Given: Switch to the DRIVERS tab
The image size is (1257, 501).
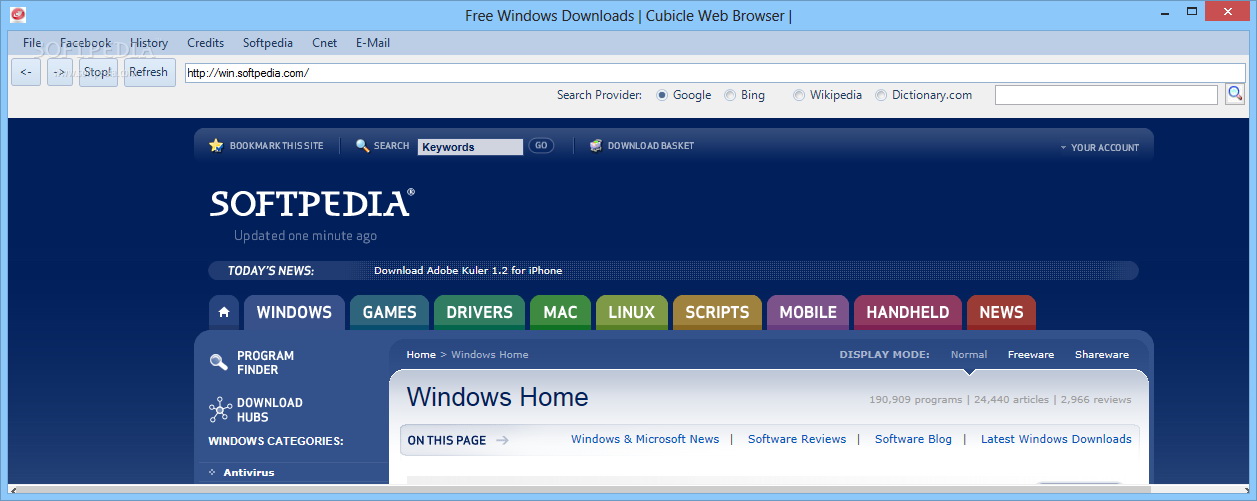Looking at the screenshot, I should 479,312.
